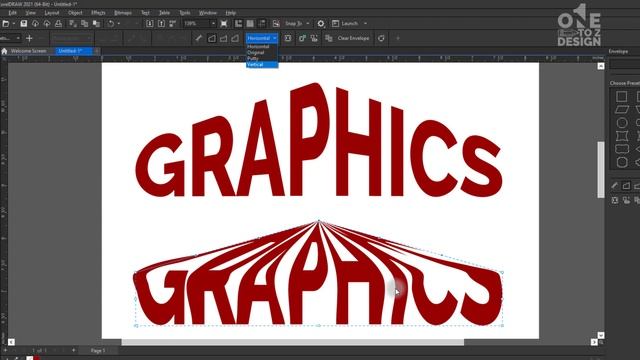The height and width of the screenshot is (360, 640).
Task: Select circle envelope preset in docker
Action: point(622,122)
